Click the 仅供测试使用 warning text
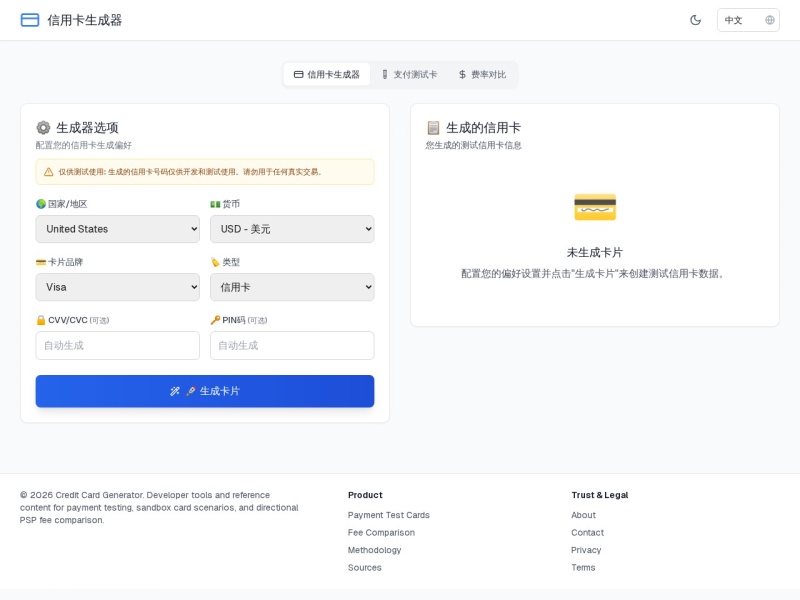 pyautogui.click(x=190, y=172)
